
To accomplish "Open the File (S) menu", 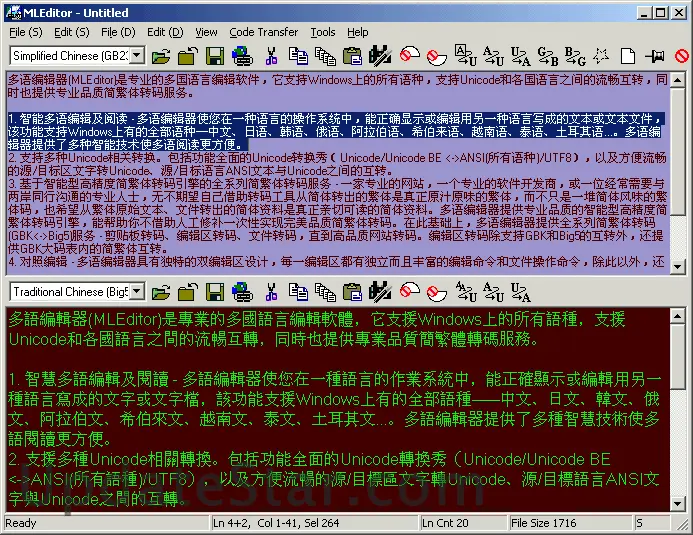I will click(x=26, y=32).
